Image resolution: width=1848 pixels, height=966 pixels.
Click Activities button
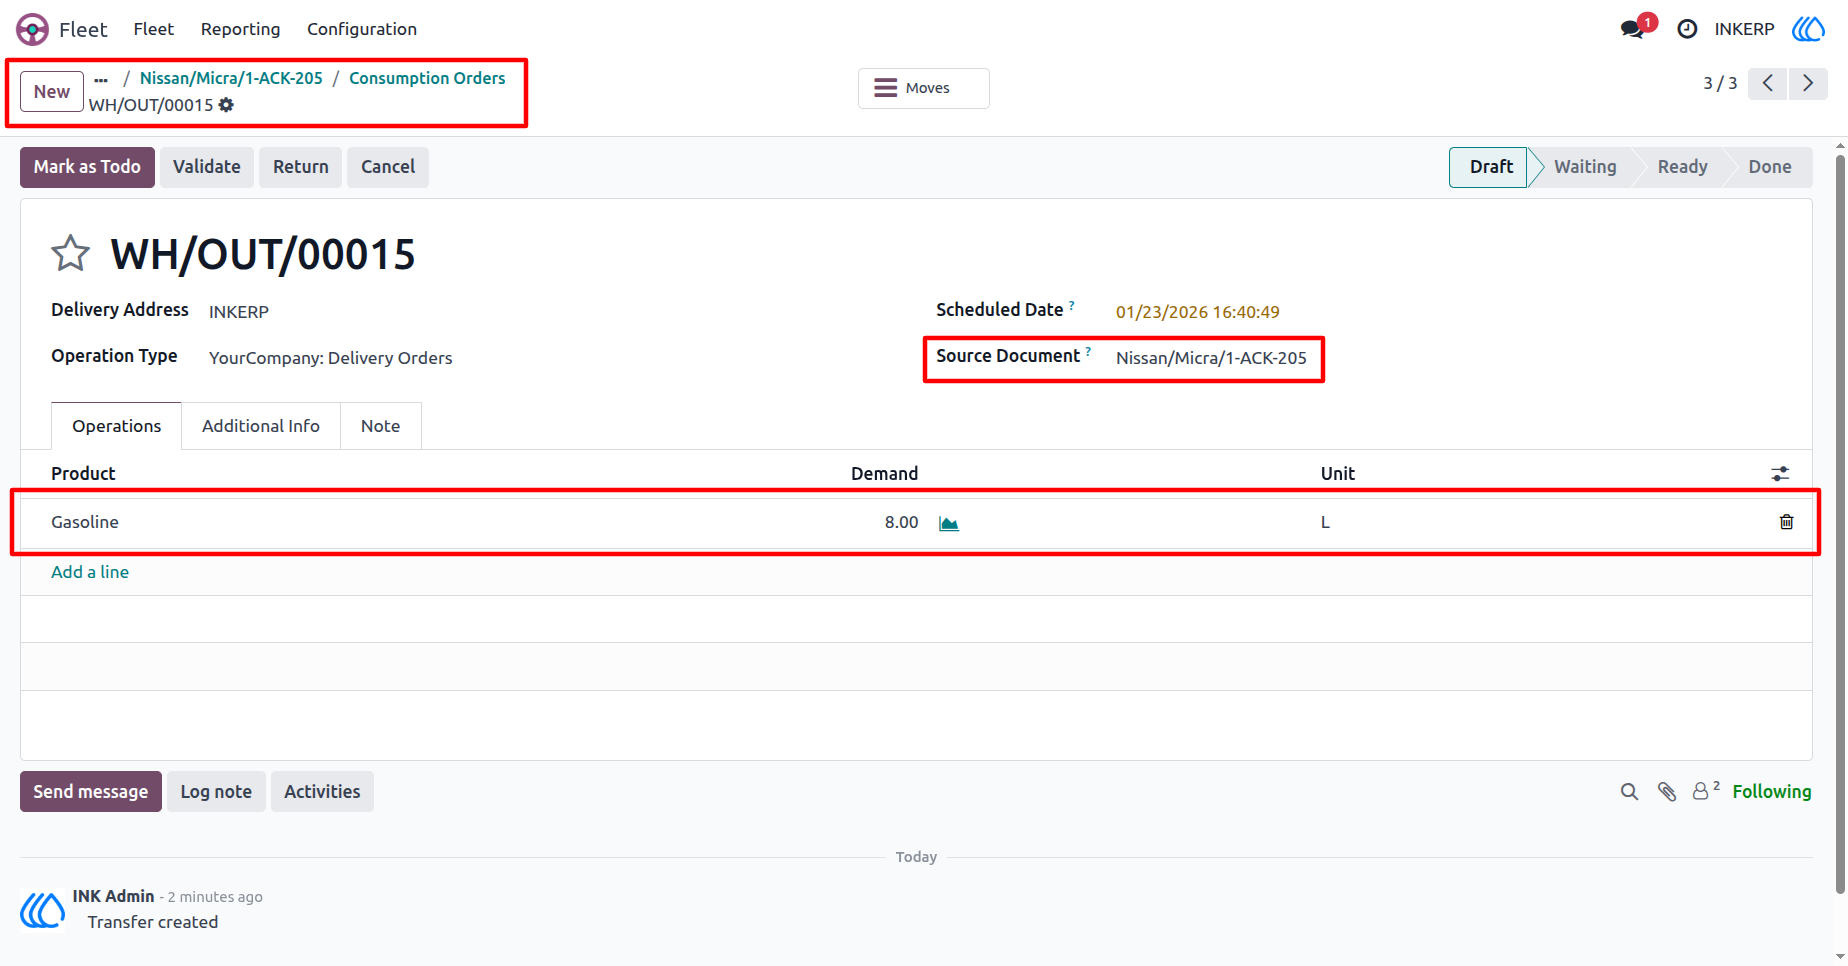[322, 792]
